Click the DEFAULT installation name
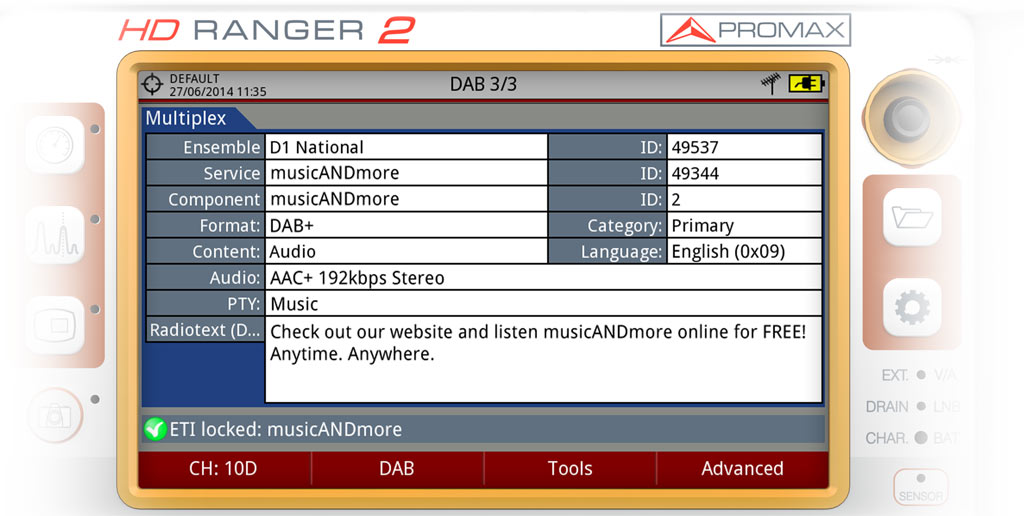The height and width of the screenshot is (516, 1024). coord(195,78)
